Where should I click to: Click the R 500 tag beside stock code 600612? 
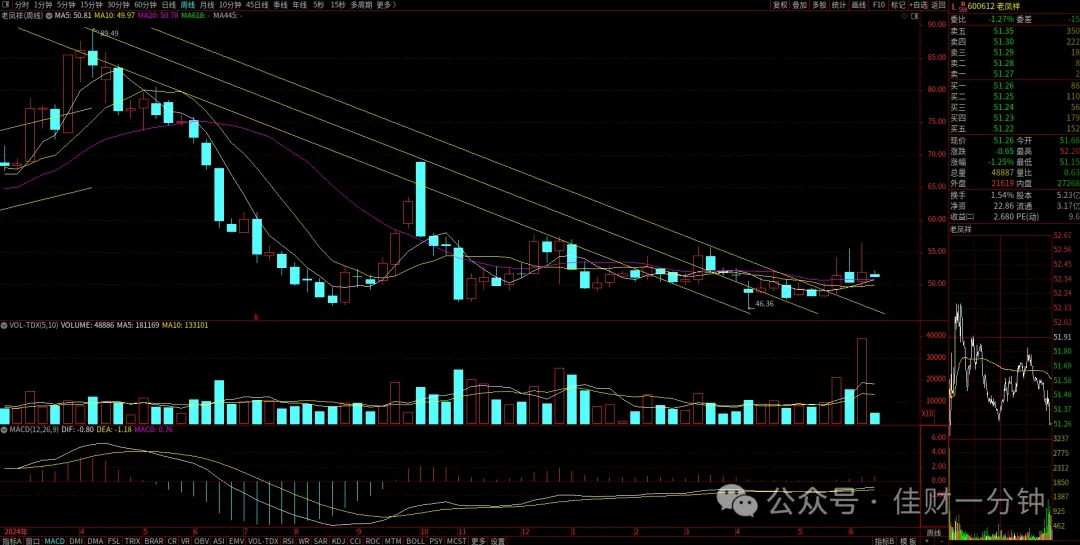tap(962, 6)
